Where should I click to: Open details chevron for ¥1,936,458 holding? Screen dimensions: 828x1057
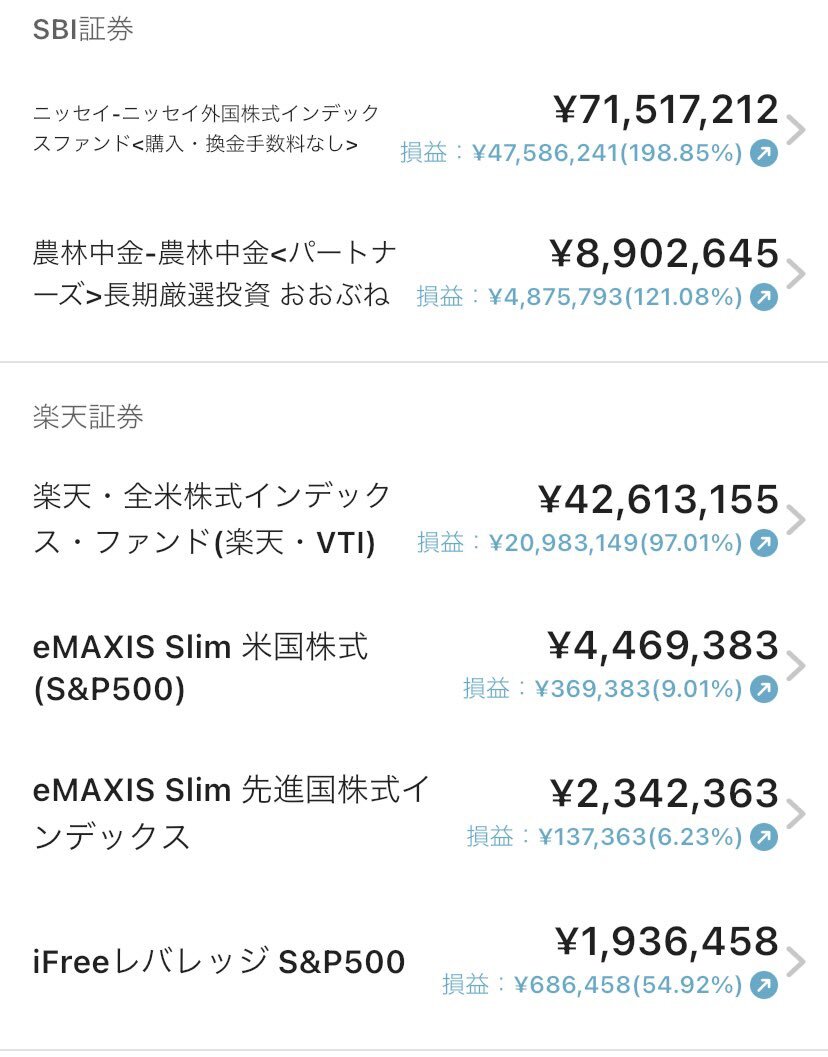tap(796, 962)
